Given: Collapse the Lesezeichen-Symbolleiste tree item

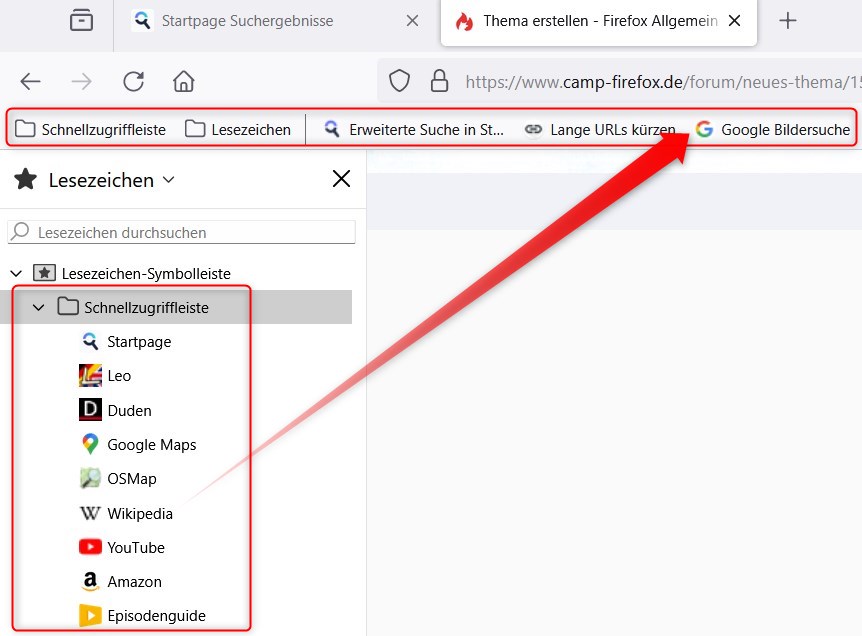Looking at the screenshot, I should click(x=15, y=272).
